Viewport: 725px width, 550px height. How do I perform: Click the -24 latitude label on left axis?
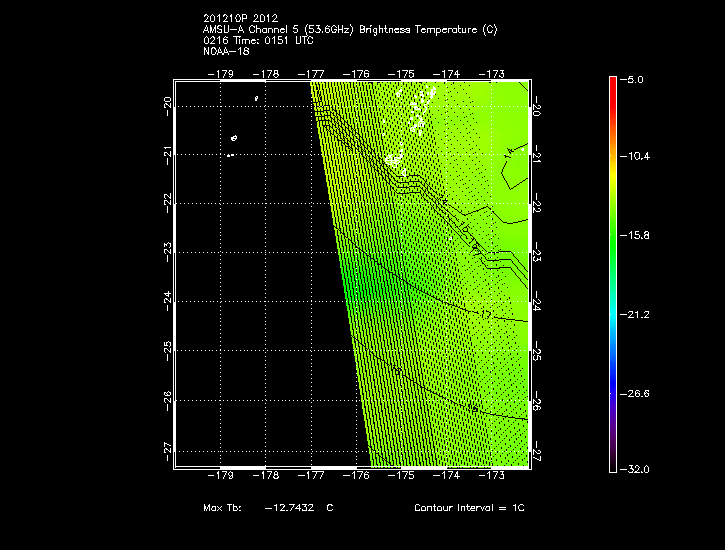166,300
